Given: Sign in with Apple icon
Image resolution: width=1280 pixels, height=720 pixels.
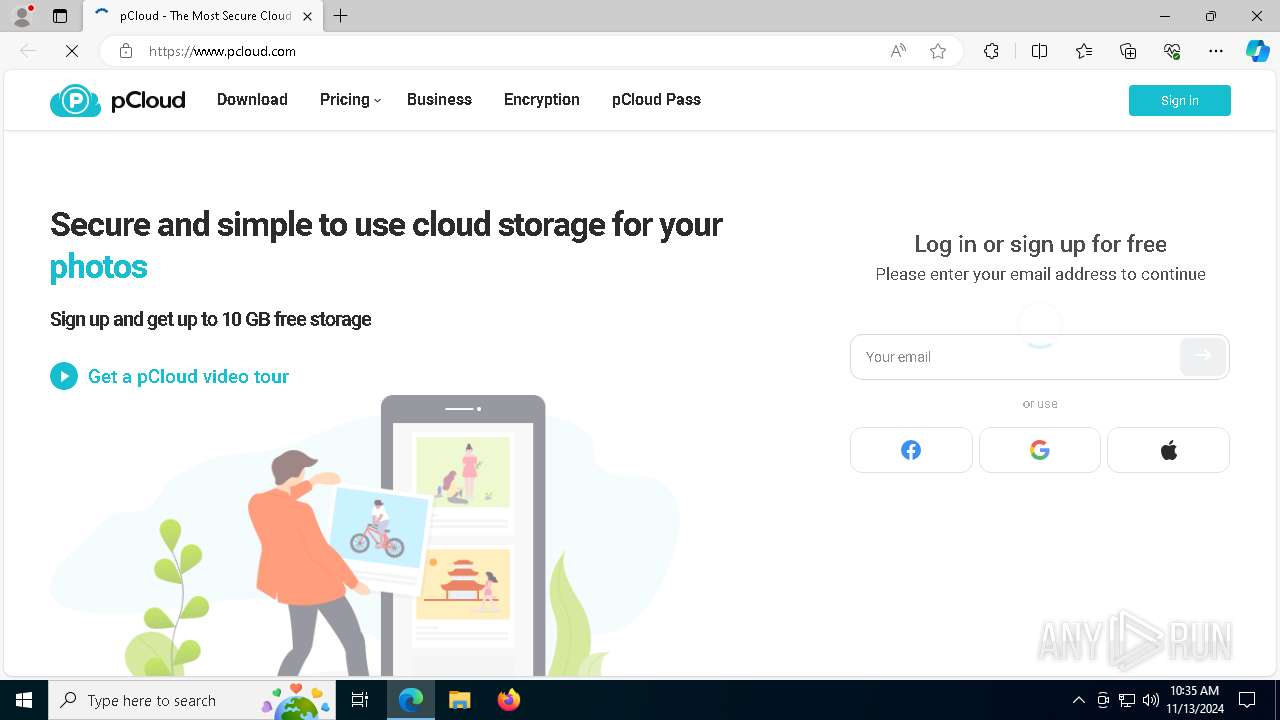Looking at the screenshot, I should [x=1168, y=450].
